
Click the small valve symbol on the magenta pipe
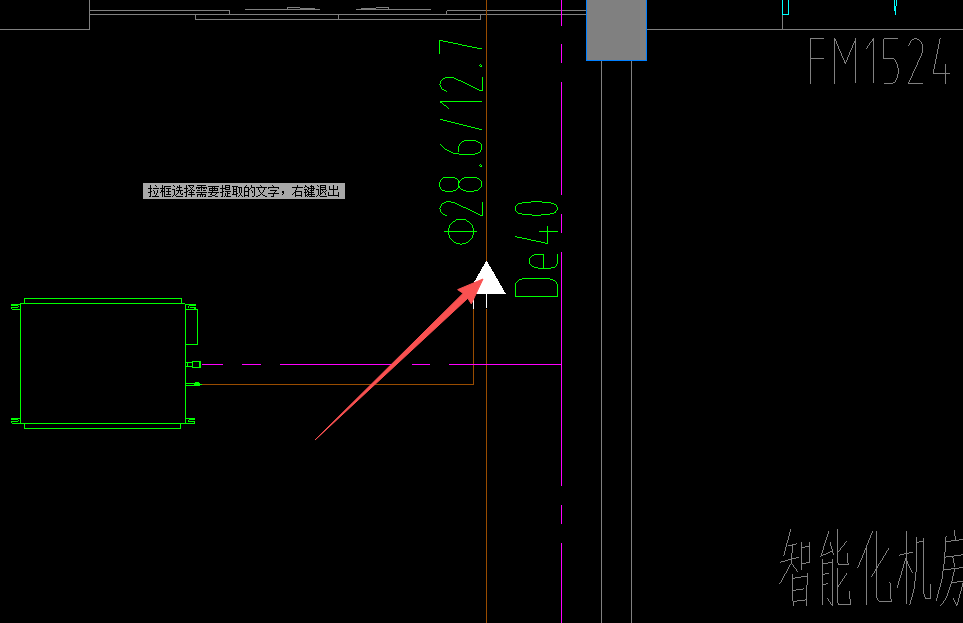pyautogui.click(x=194, y=364)
